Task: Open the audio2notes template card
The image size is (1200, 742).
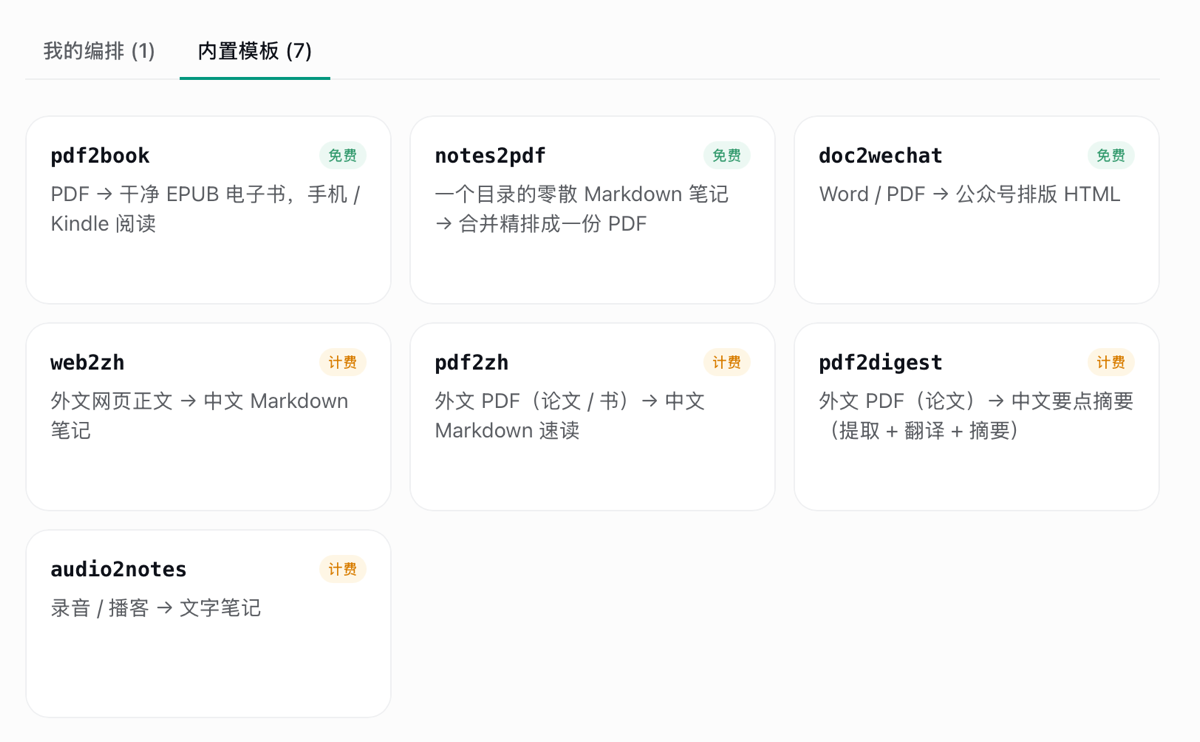Action: 208,624
